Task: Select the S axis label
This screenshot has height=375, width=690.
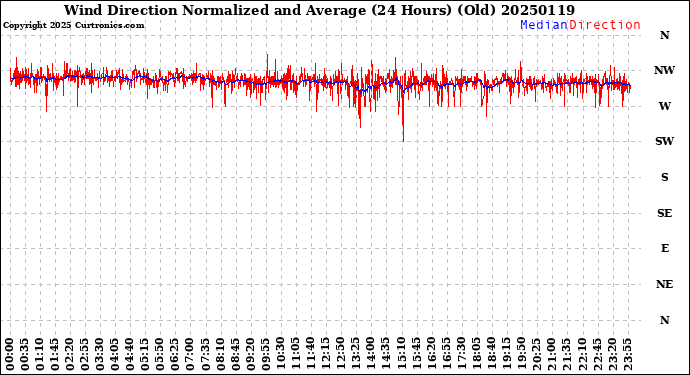Action: [x=664, y=177]
